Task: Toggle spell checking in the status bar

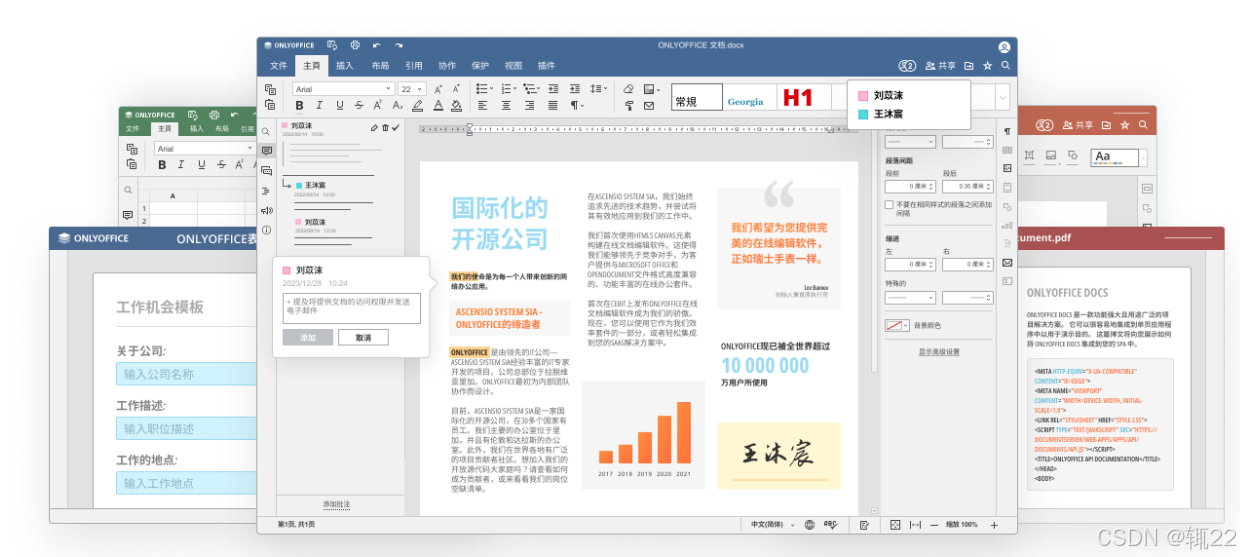Action: click(x=830, y=525)
